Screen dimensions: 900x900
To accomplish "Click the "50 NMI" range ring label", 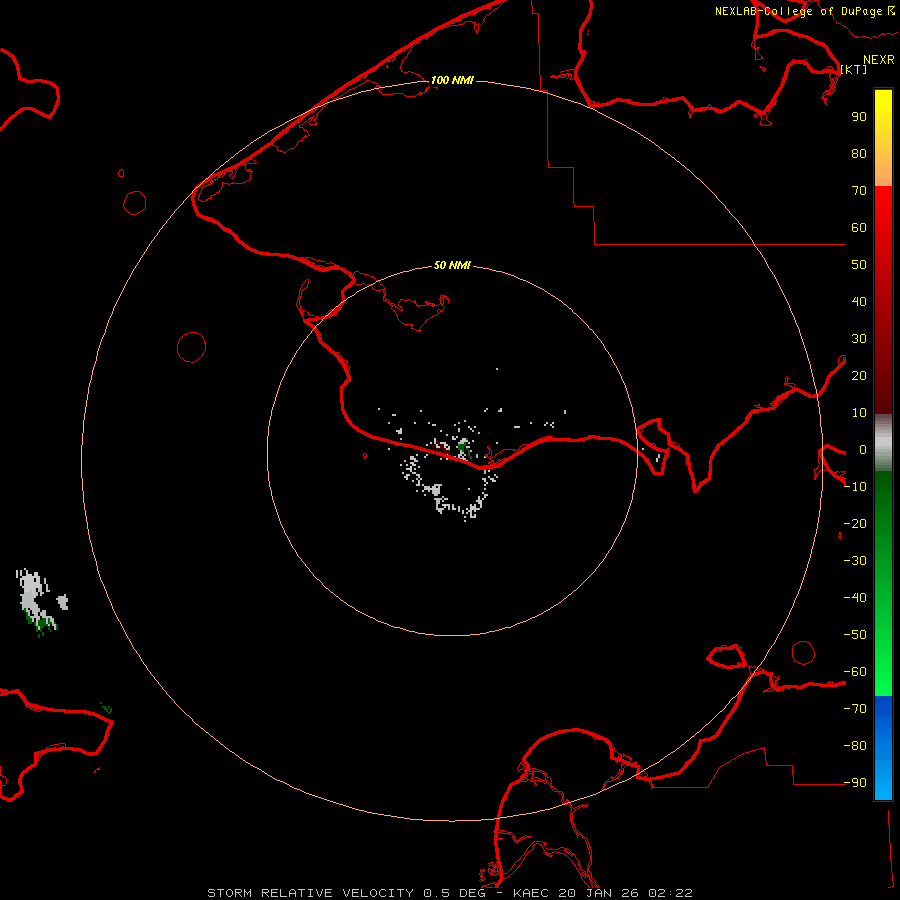I will [x=452, y=265].
